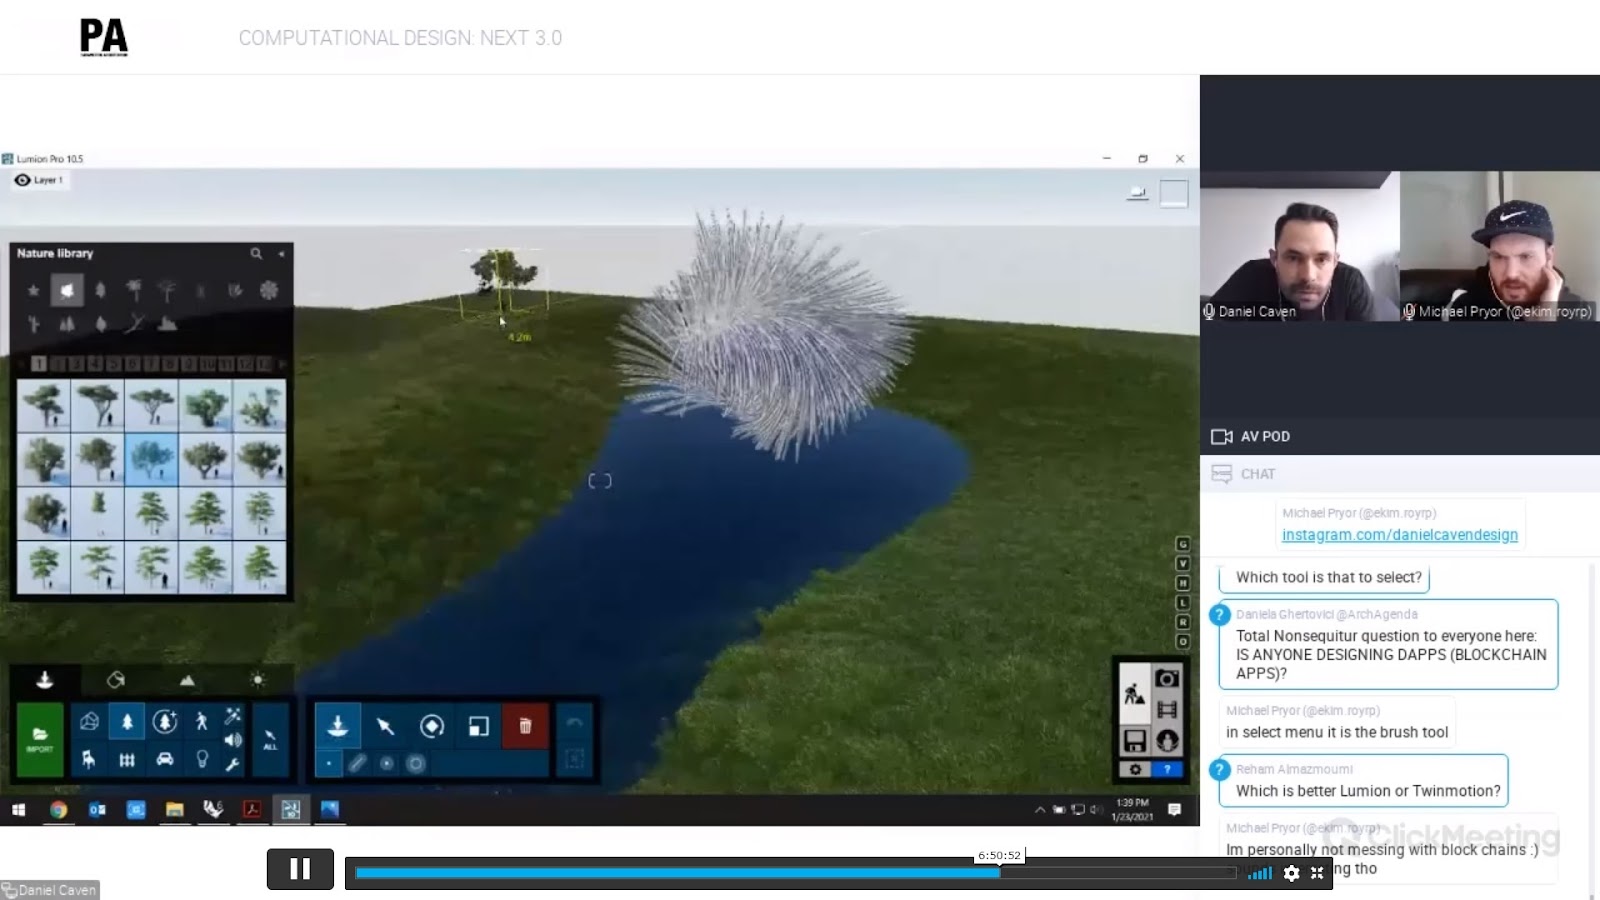Pick the highlighted blue tree thumbnail
The height and width of the screenshot is (900, 1600).
click(x=152, y=460)
